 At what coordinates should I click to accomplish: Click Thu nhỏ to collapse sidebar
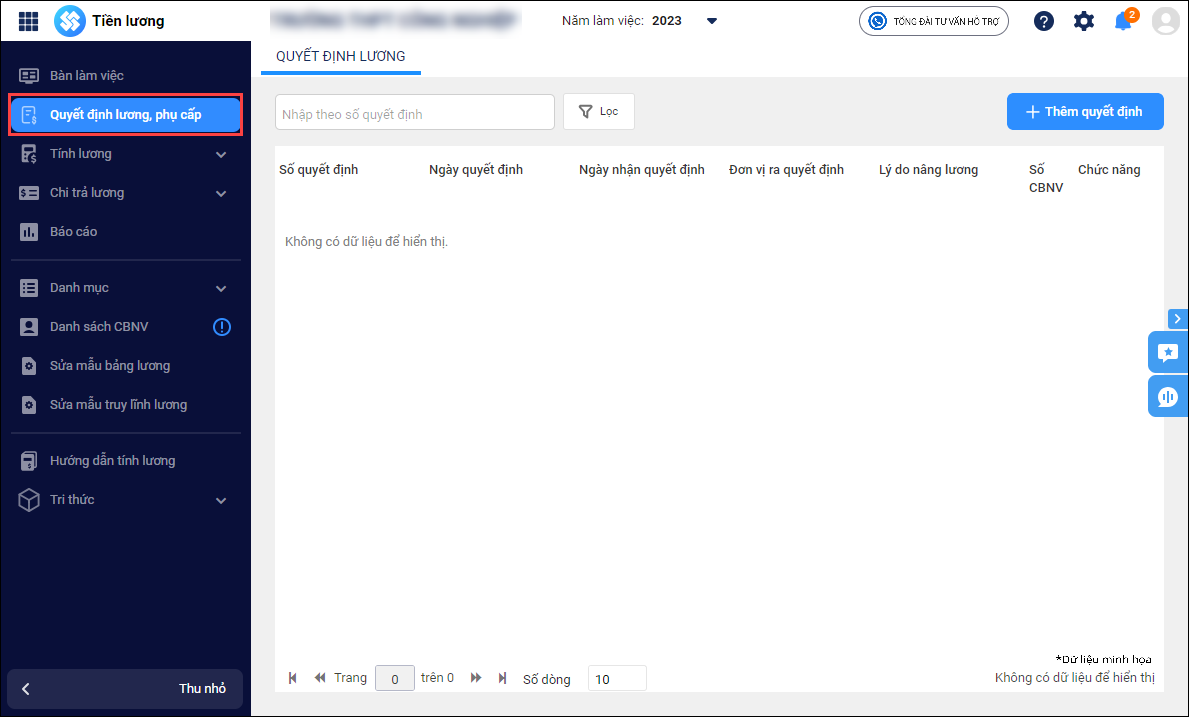125,689
